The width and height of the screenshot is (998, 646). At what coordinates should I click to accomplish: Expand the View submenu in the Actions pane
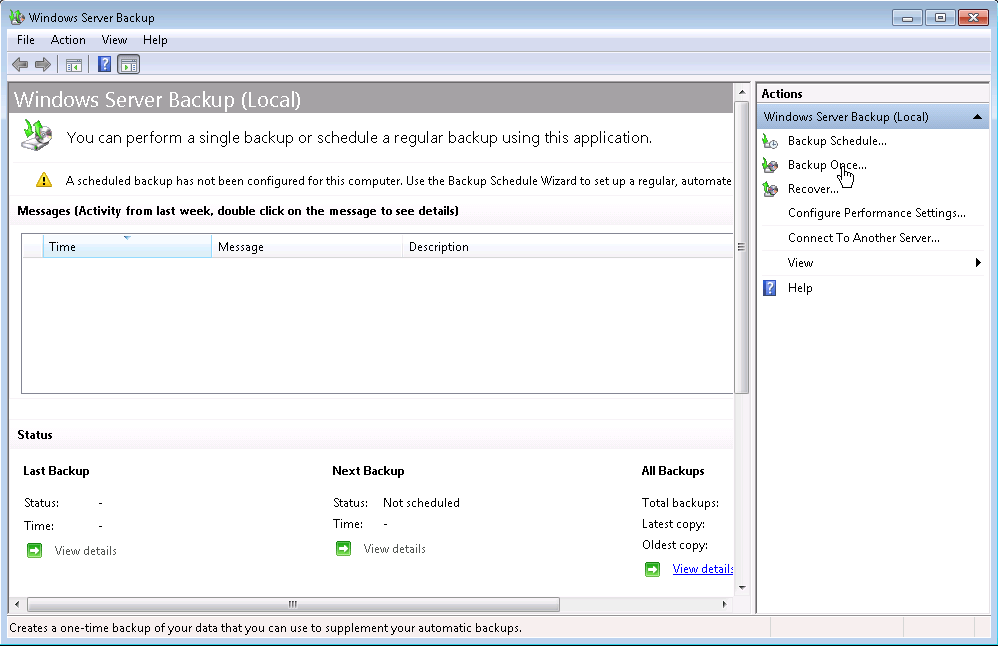pyautogui.click(x=976, y=262)
